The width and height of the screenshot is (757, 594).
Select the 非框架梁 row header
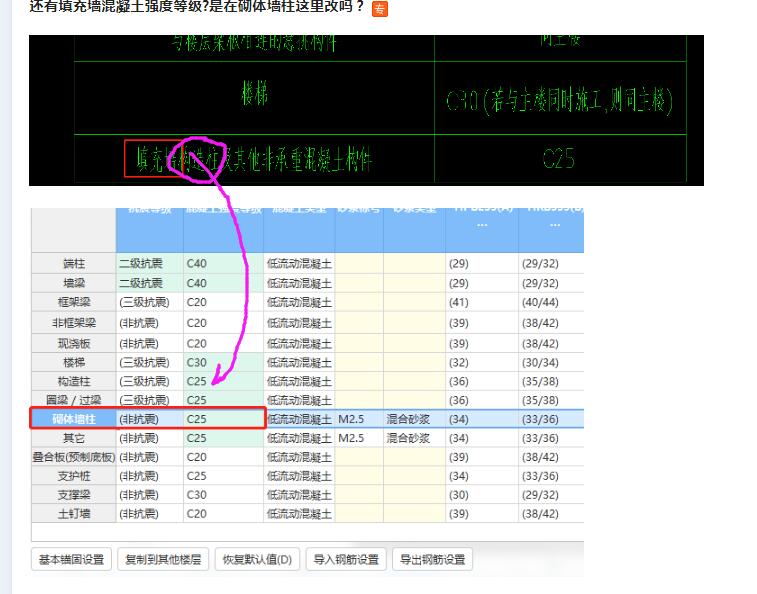pos(74,323)
